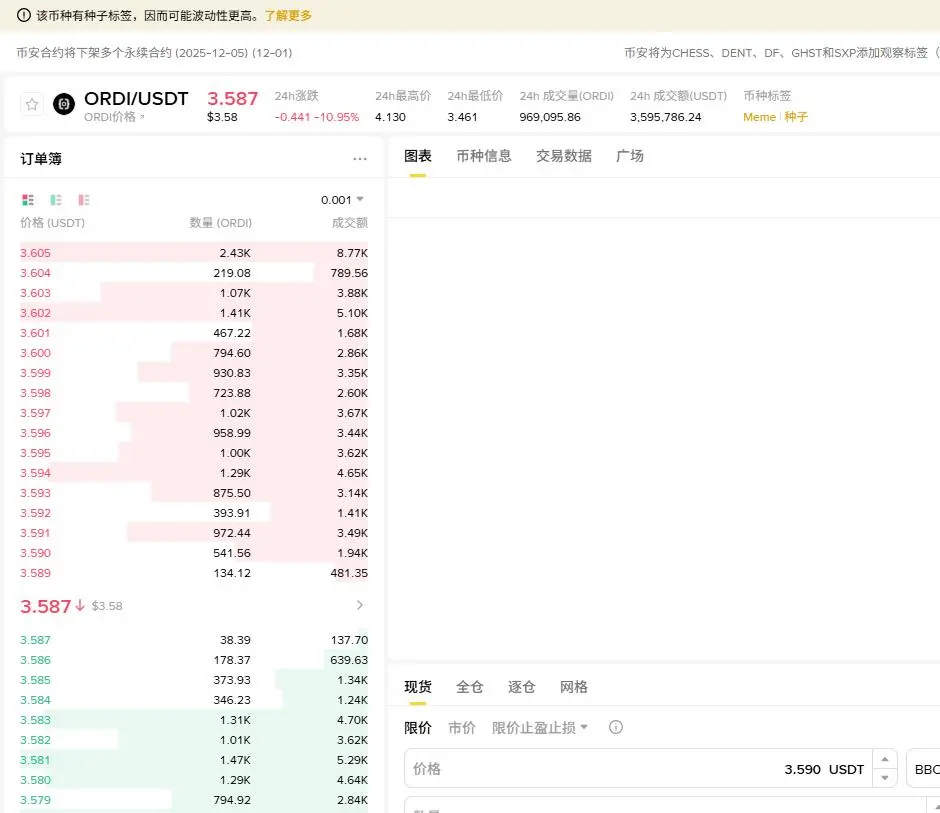Click the -0.441 -10.95% change value

coord(317,117)
